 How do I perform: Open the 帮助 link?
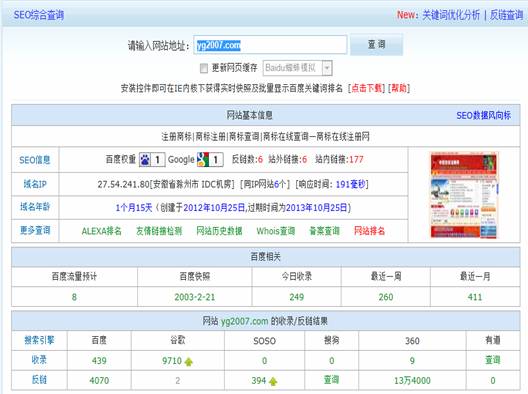click(x=399, y=88)
